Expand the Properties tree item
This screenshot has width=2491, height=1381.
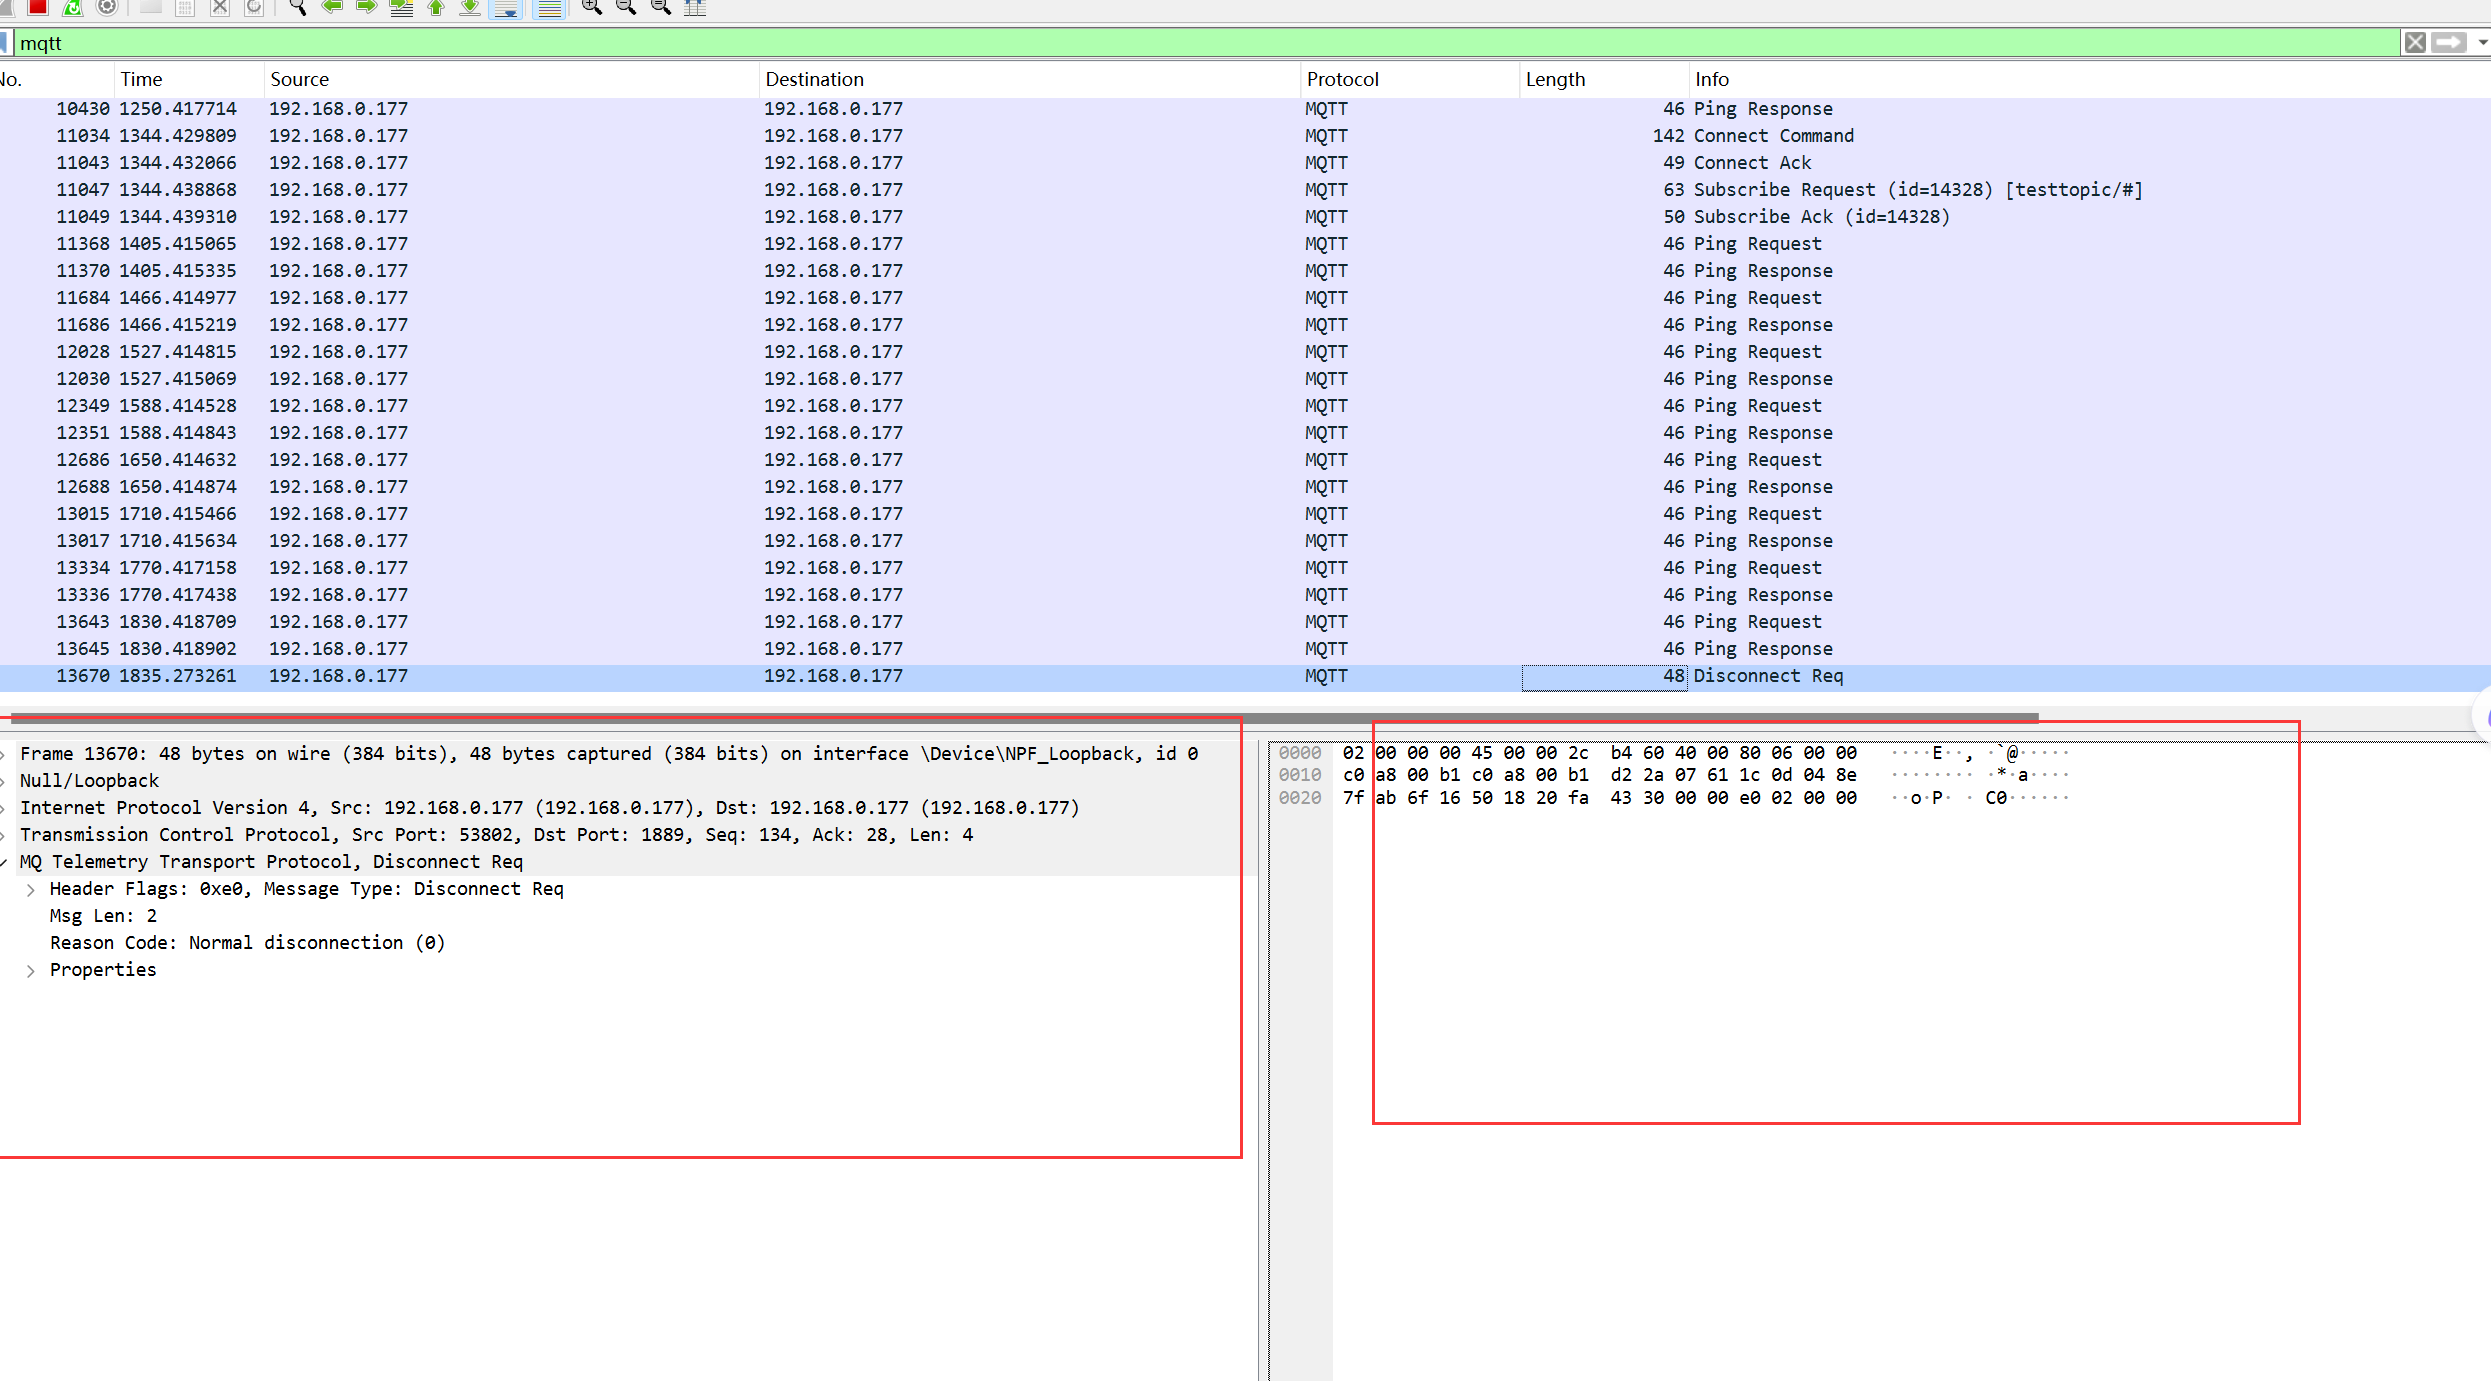(31, 970)
